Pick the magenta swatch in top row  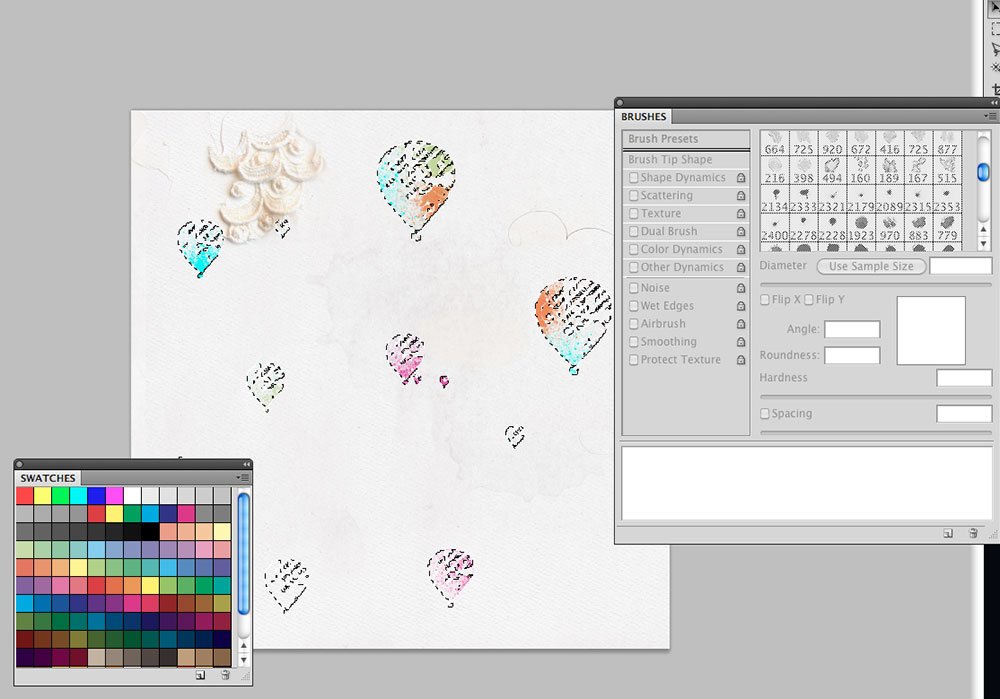(115, 496)
